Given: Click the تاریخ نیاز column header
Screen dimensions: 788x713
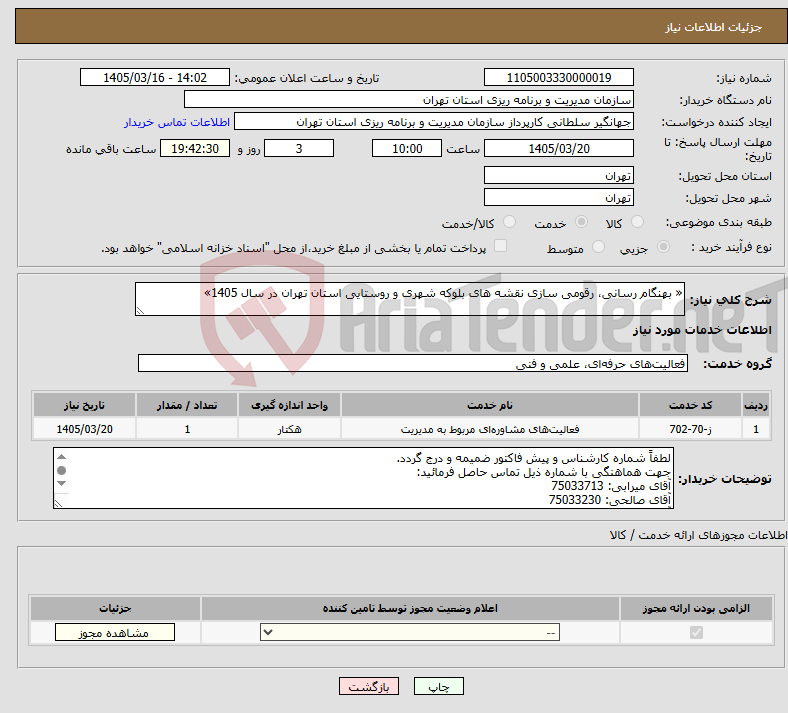Looking at the screenshot, I should pyautogui.click(x=84, y=405).
